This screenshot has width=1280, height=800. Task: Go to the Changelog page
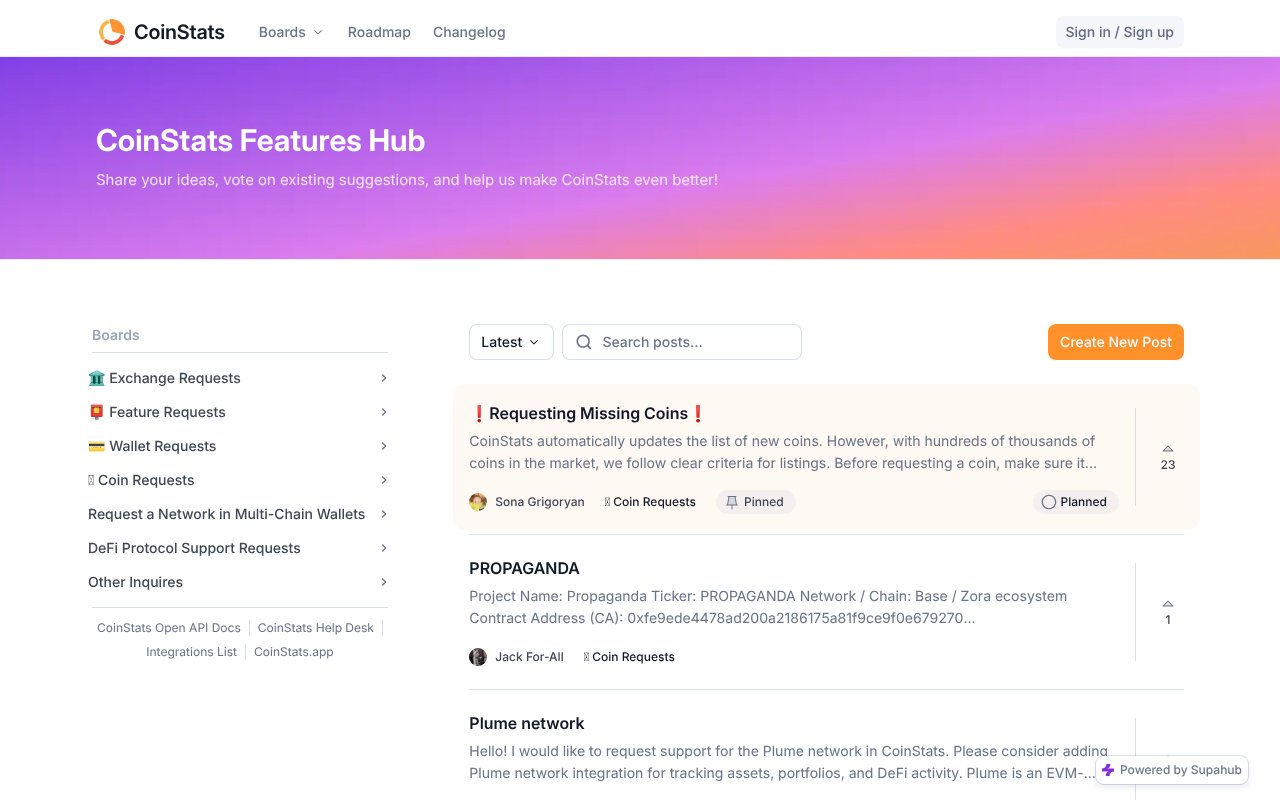[x=469, y=32]
